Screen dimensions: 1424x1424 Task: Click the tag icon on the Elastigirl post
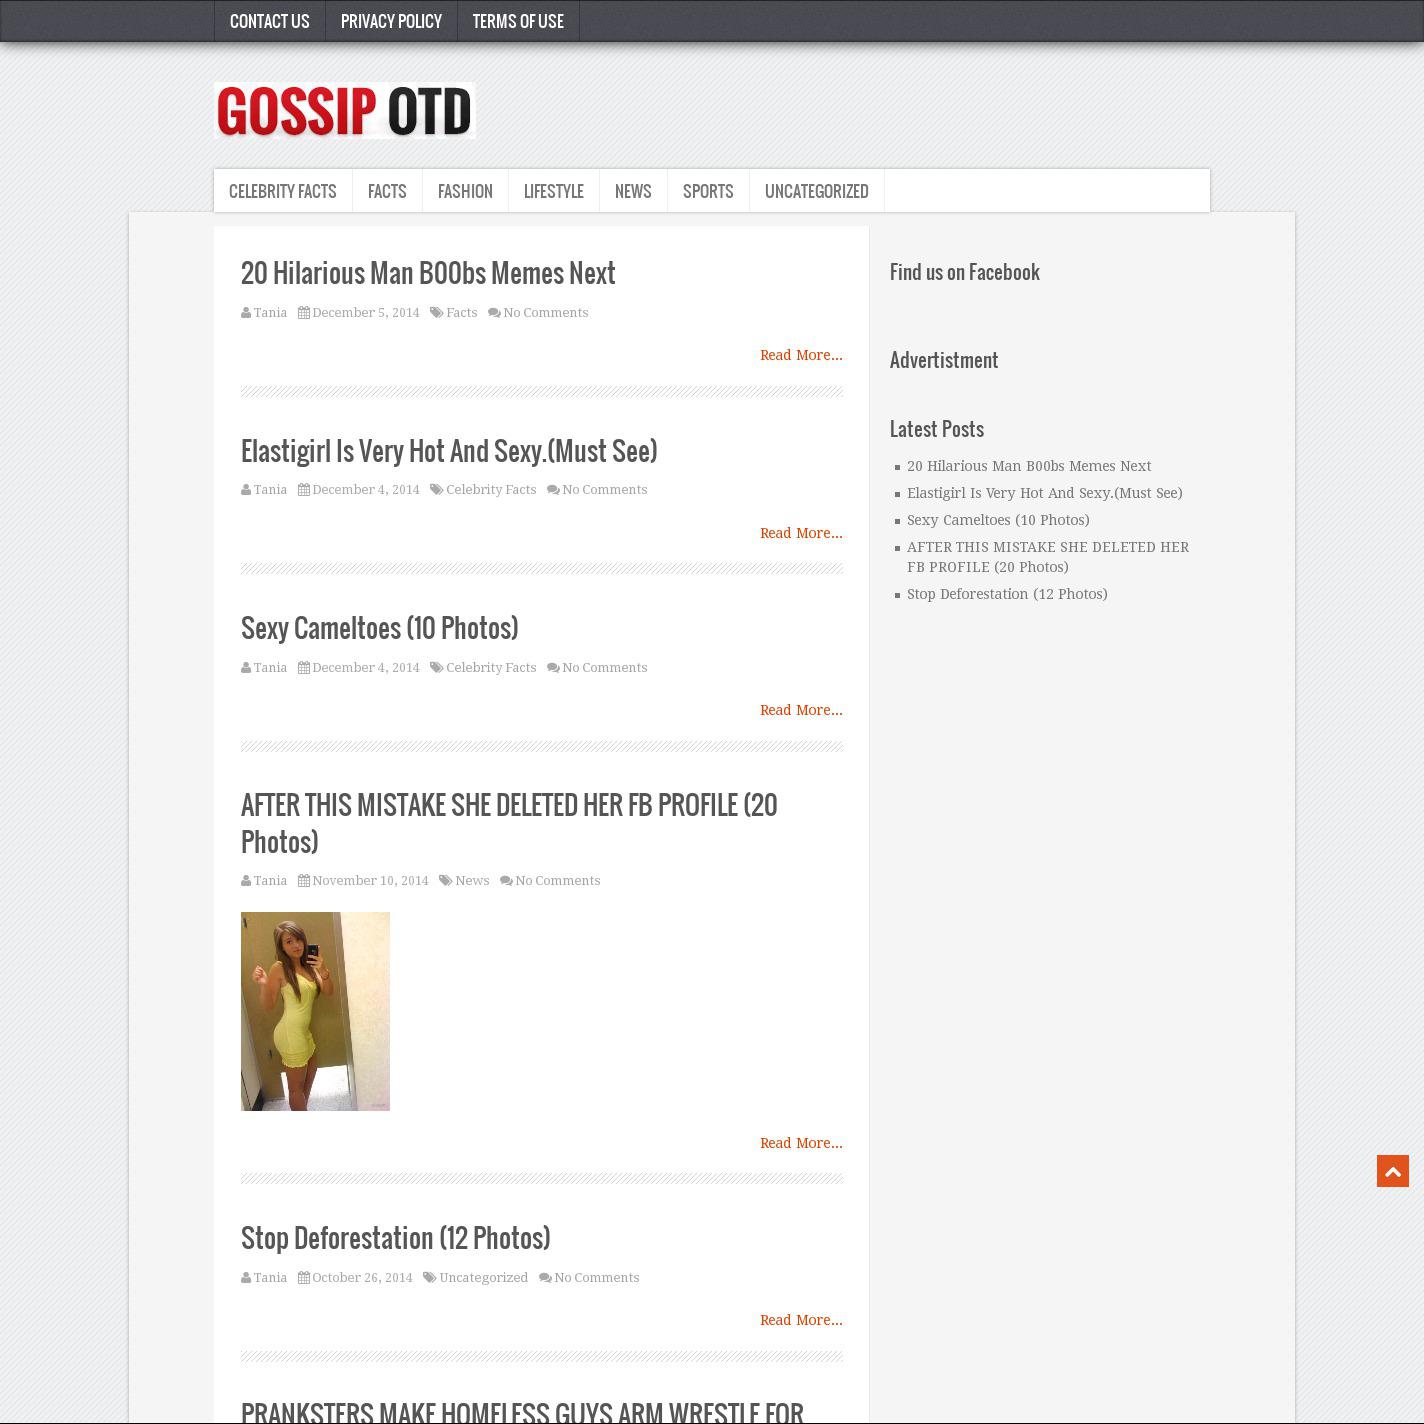pos(437,490)
